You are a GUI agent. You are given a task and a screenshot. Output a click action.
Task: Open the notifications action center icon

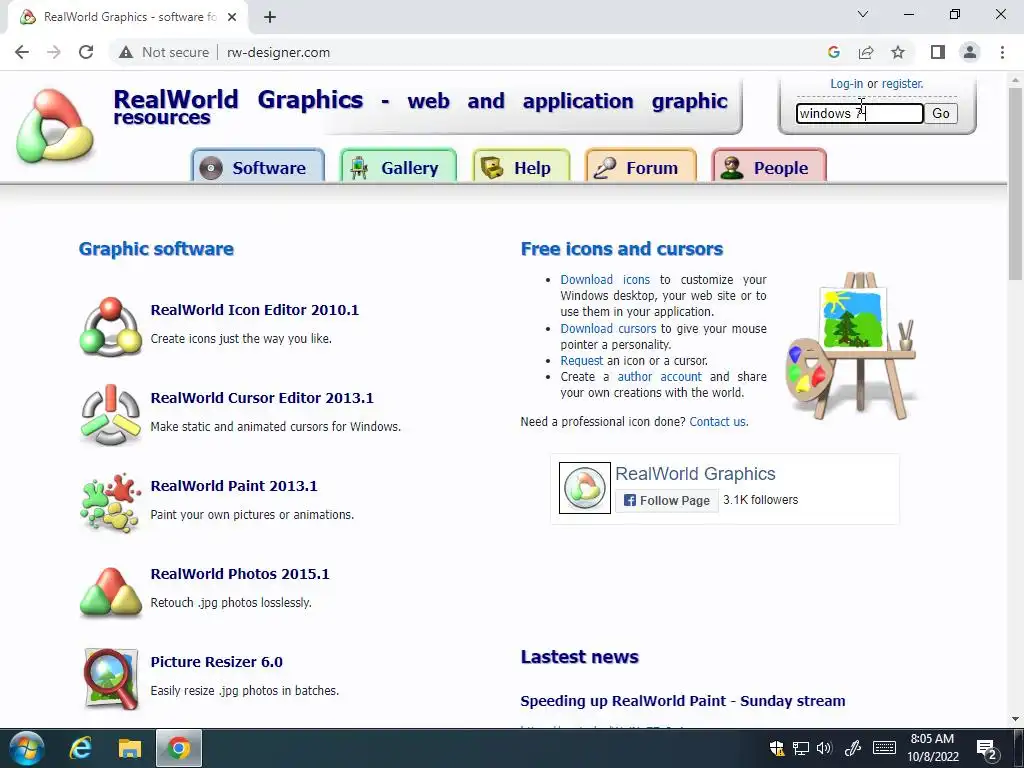987,749
